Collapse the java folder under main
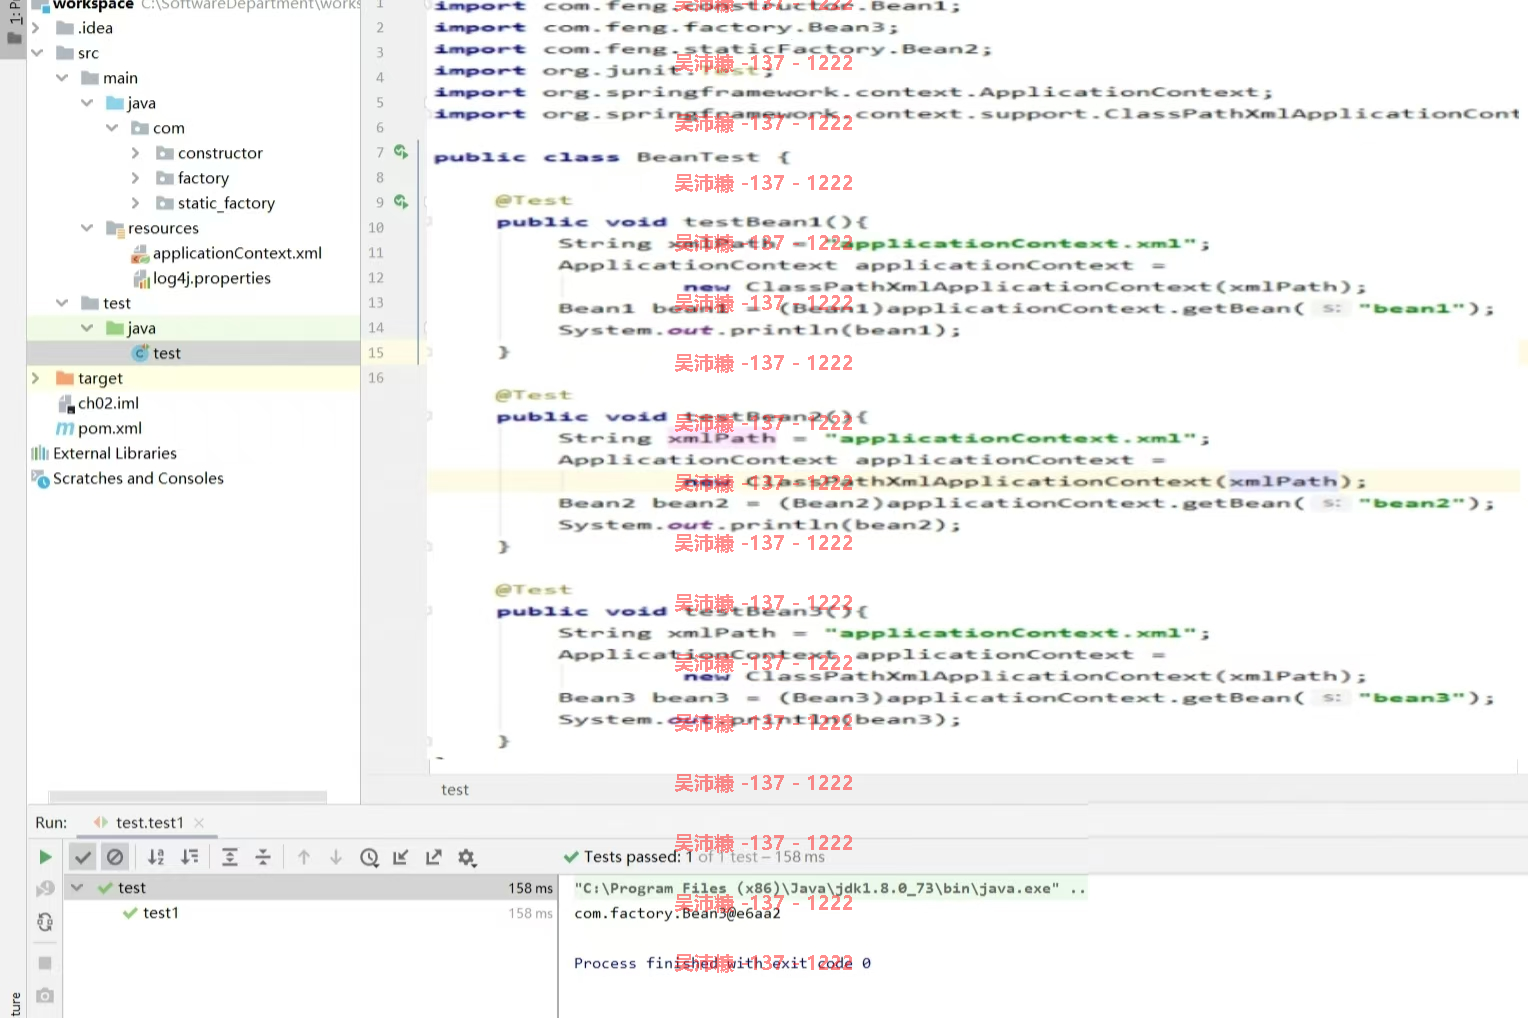1528x1018 pixels. click(86, 103)
